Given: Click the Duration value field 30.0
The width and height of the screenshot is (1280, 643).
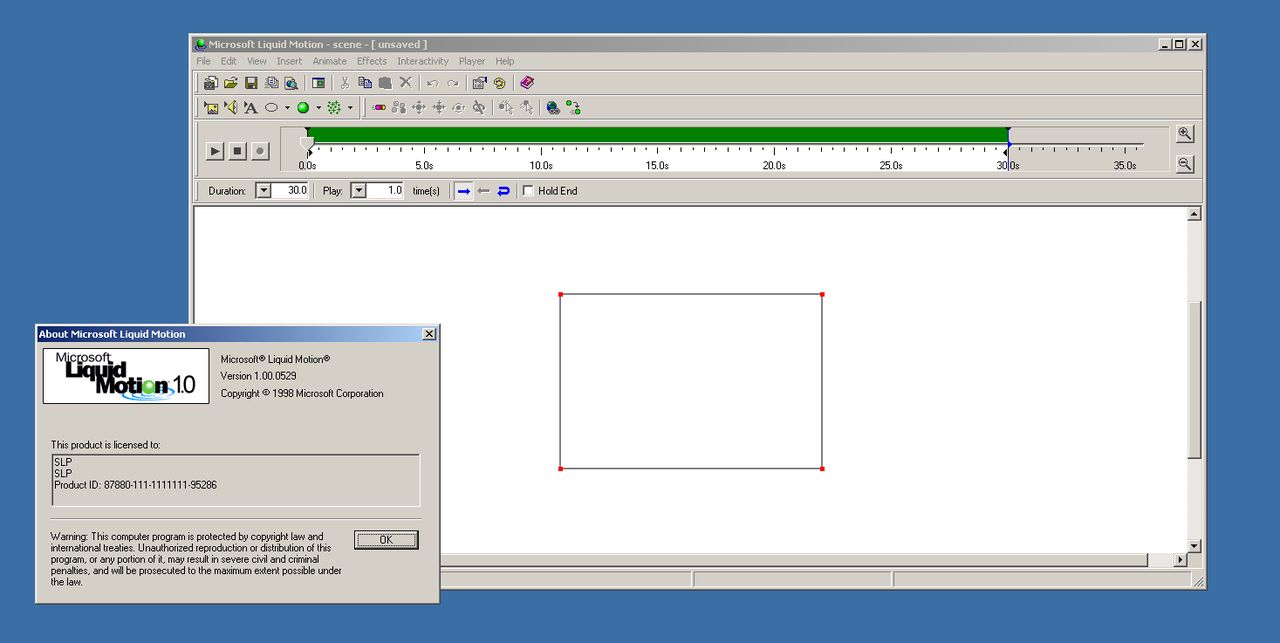Looking at the screenshot, I should click(x=290, y=190).
